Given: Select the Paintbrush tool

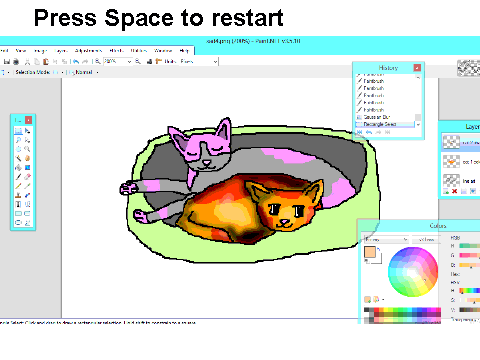Looking at the screenshot, I should 18,177.
